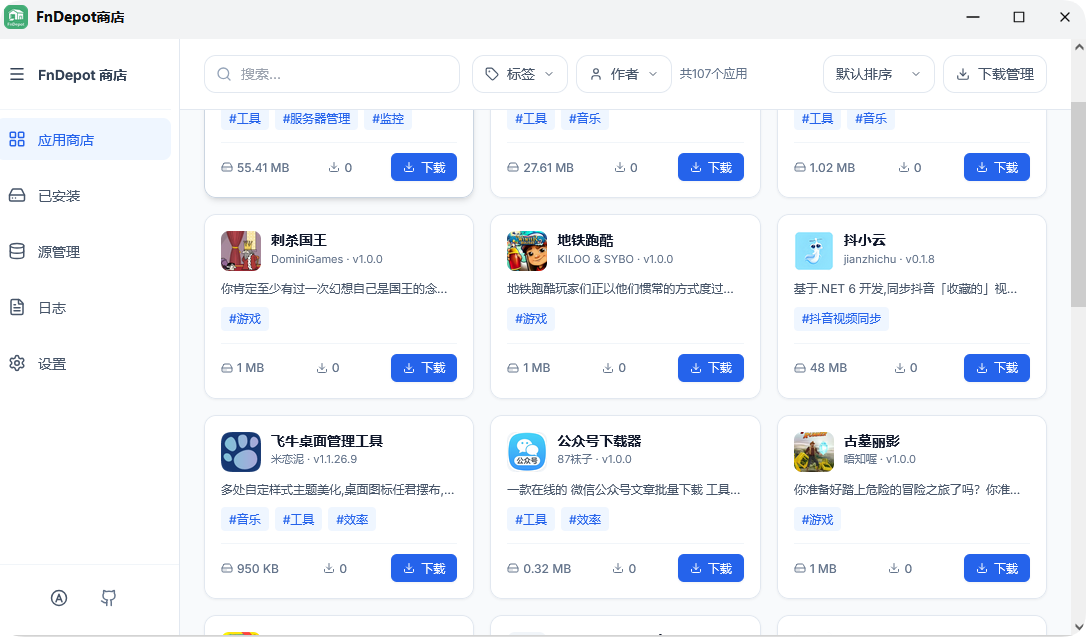Click the search input field
This screenshot has height=637, width=1086.
(331, 73)
